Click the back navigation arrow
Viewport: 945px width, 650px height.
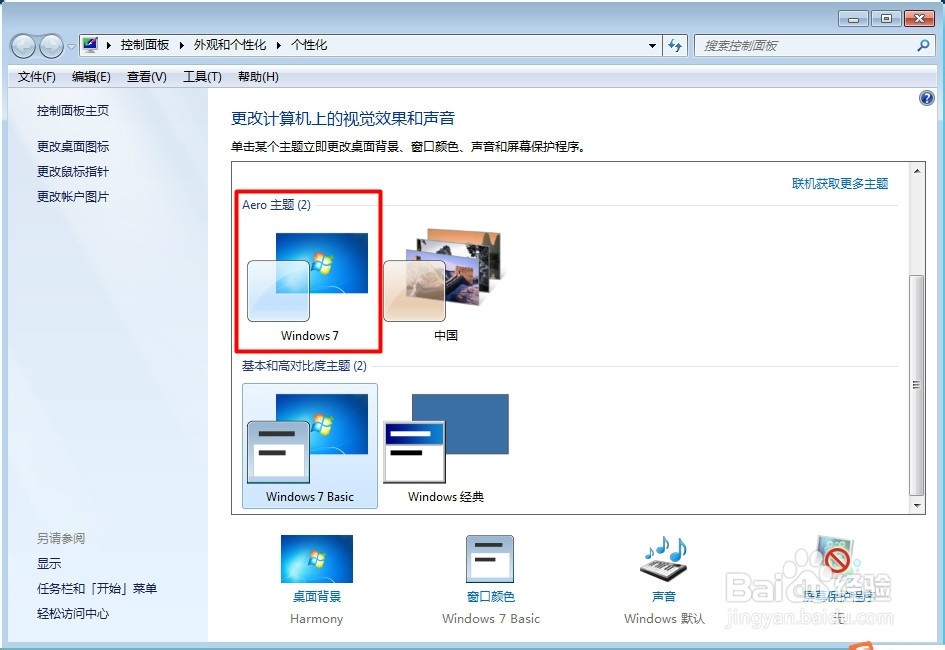[22, 45]
